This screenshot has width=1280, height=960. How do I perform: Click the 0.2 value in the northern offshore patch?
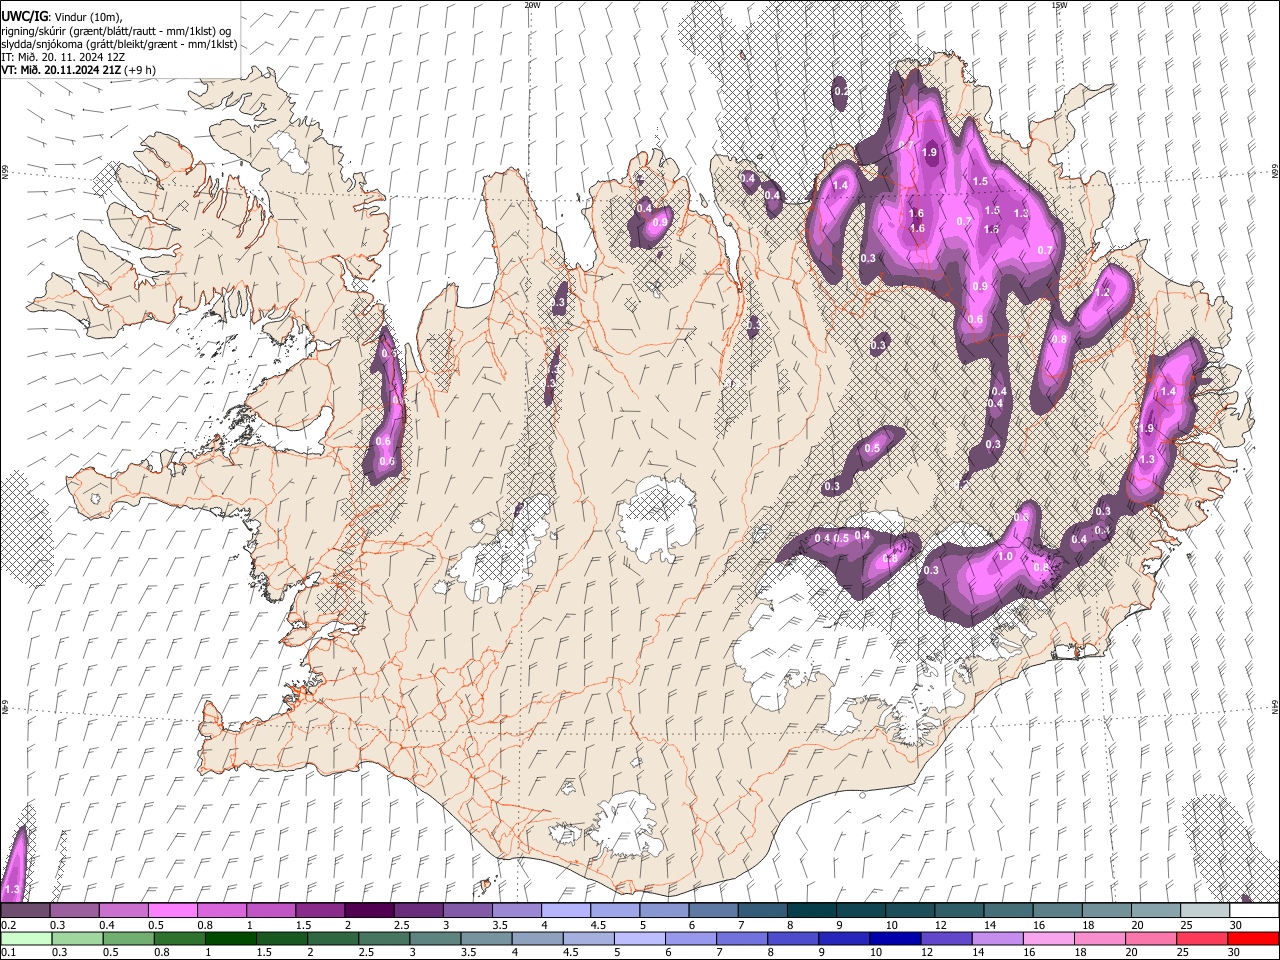coord(841,92)
